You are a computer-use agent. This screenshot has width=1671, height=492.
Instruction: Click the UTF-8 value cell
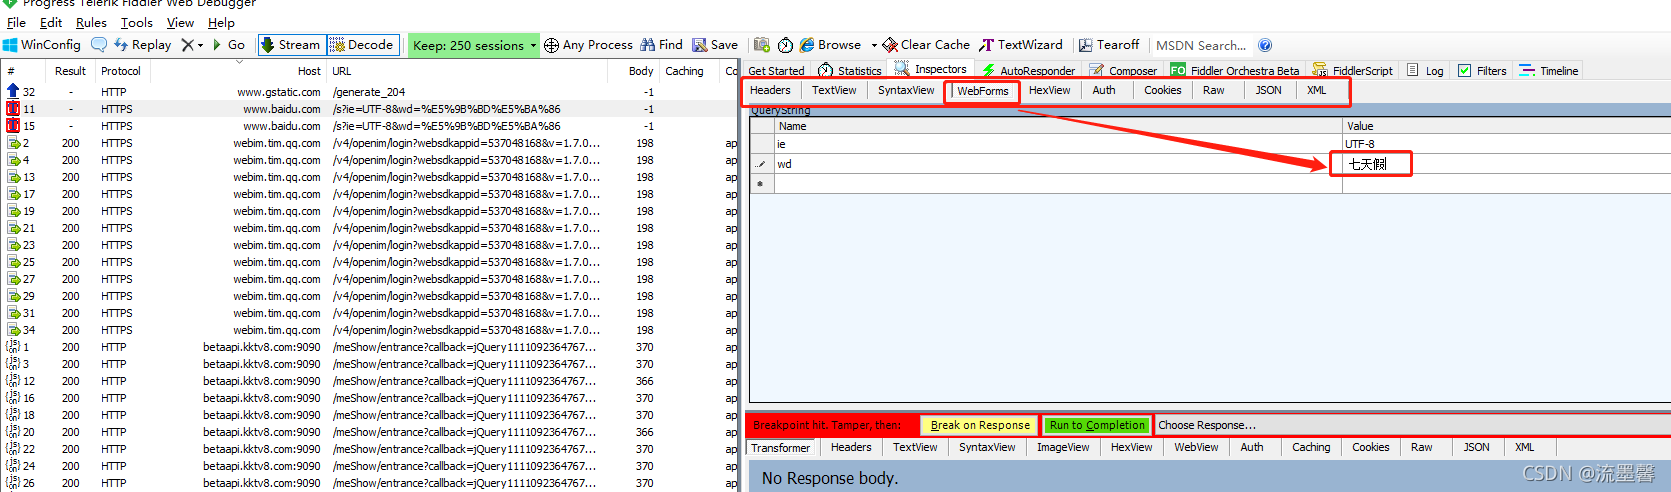1506,144
